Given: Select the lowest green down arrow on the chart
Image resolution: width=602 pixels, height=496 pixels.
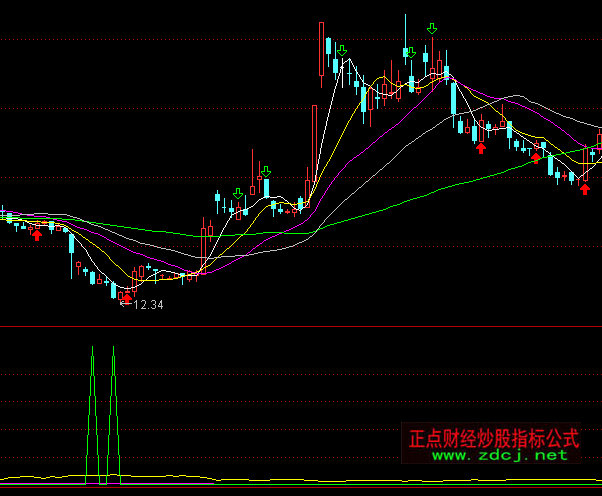Looking at the screenshot, I should tap(238, 192).
